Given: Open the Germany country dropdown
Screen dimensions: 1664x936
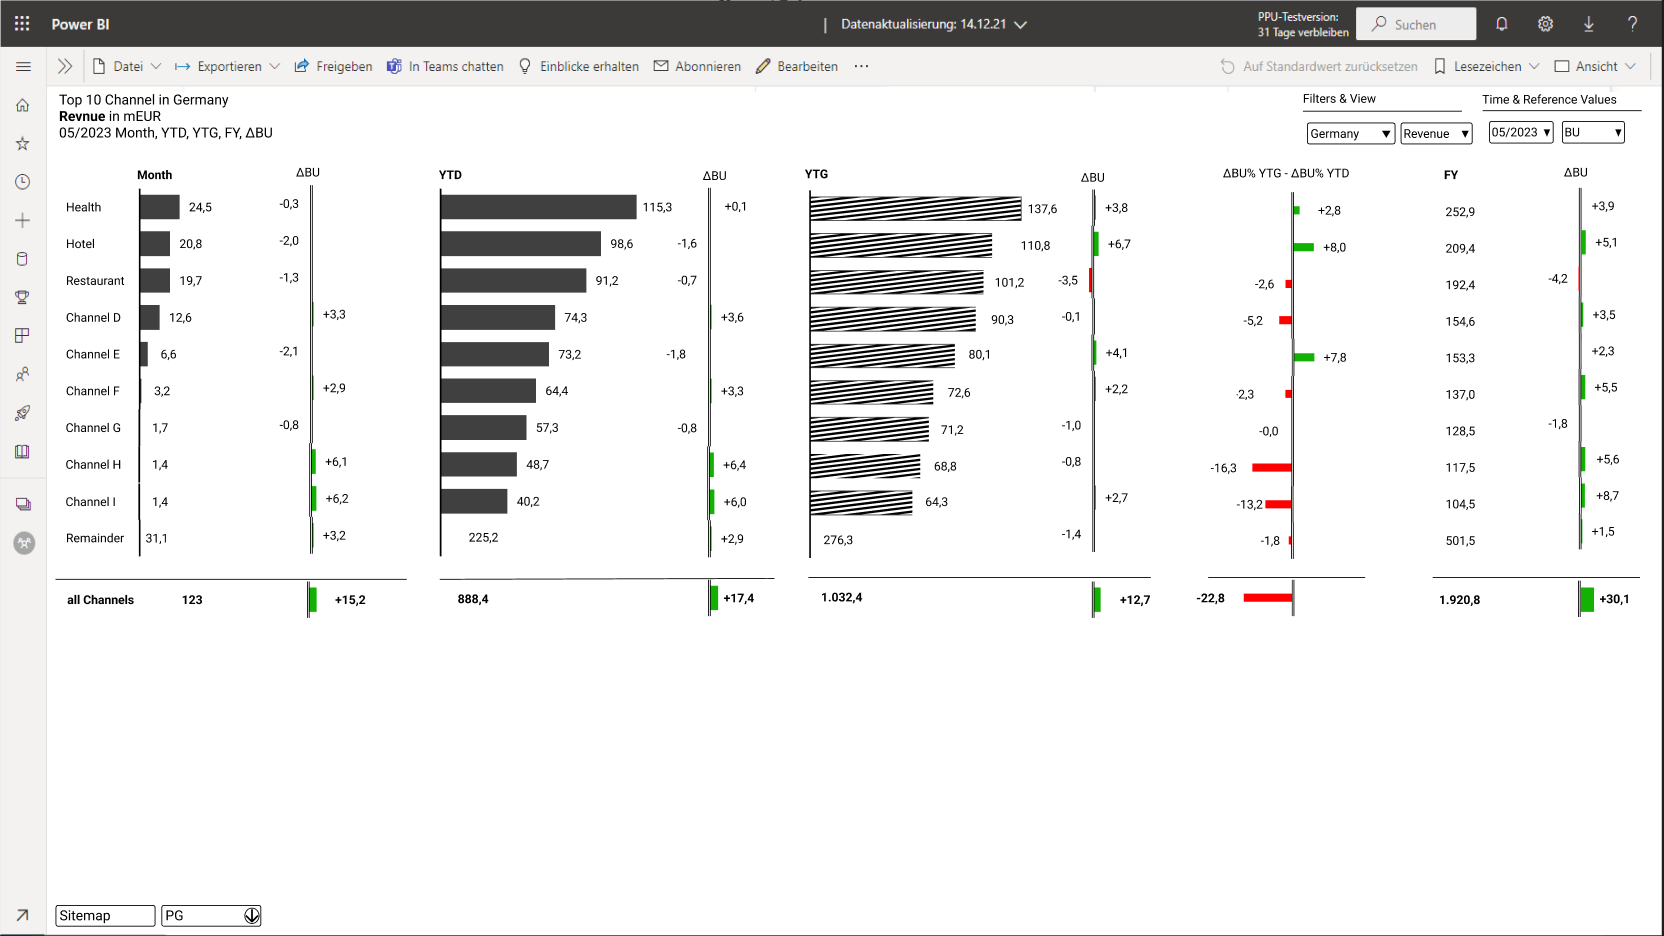Looking at the screenshot, I should (x=1350, y=133).
